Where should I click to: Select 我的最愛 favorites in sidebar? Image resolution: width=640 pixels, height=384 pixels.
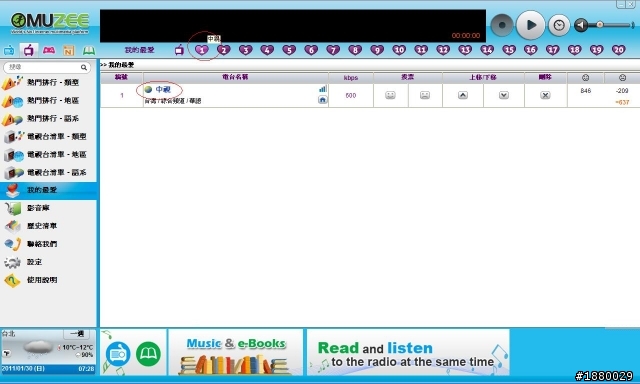(x=48, y=190)
